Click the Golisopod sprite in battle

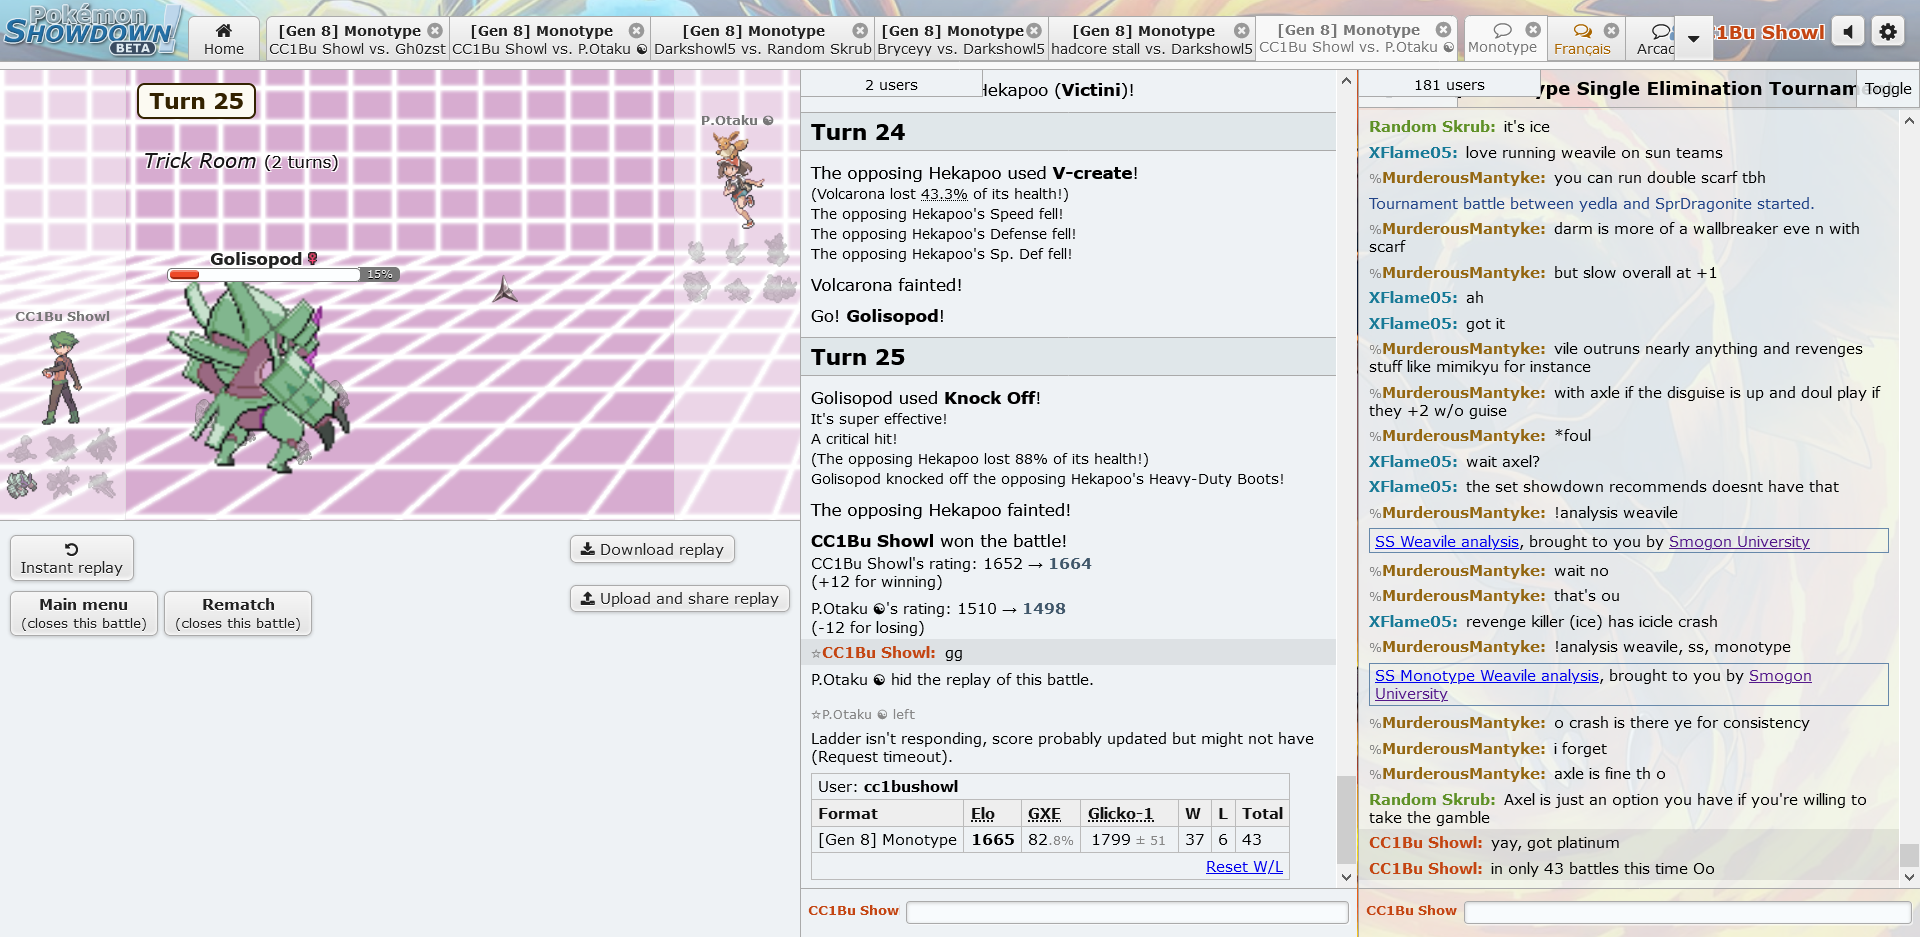pyautogui.click(x=260, y=380)
